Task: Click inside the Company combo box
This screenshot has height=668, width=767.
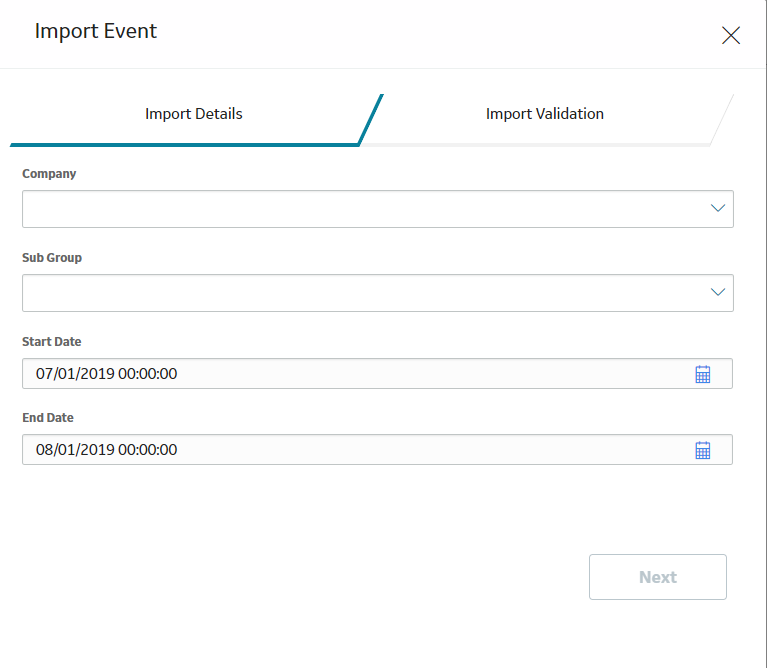Action: pyautogui.click(x=378, y=209)
